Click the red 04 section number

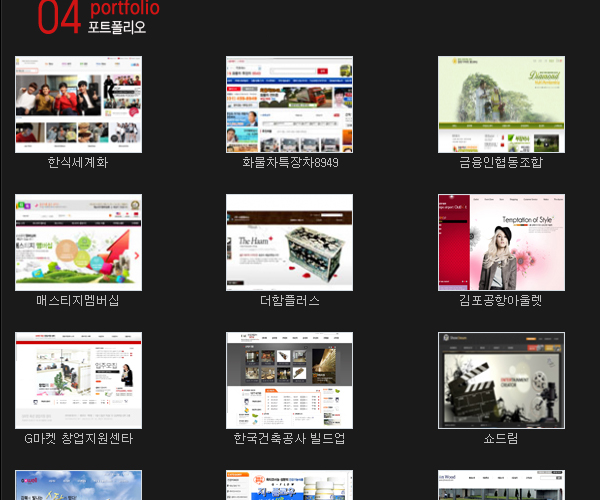tap(59, 17)
